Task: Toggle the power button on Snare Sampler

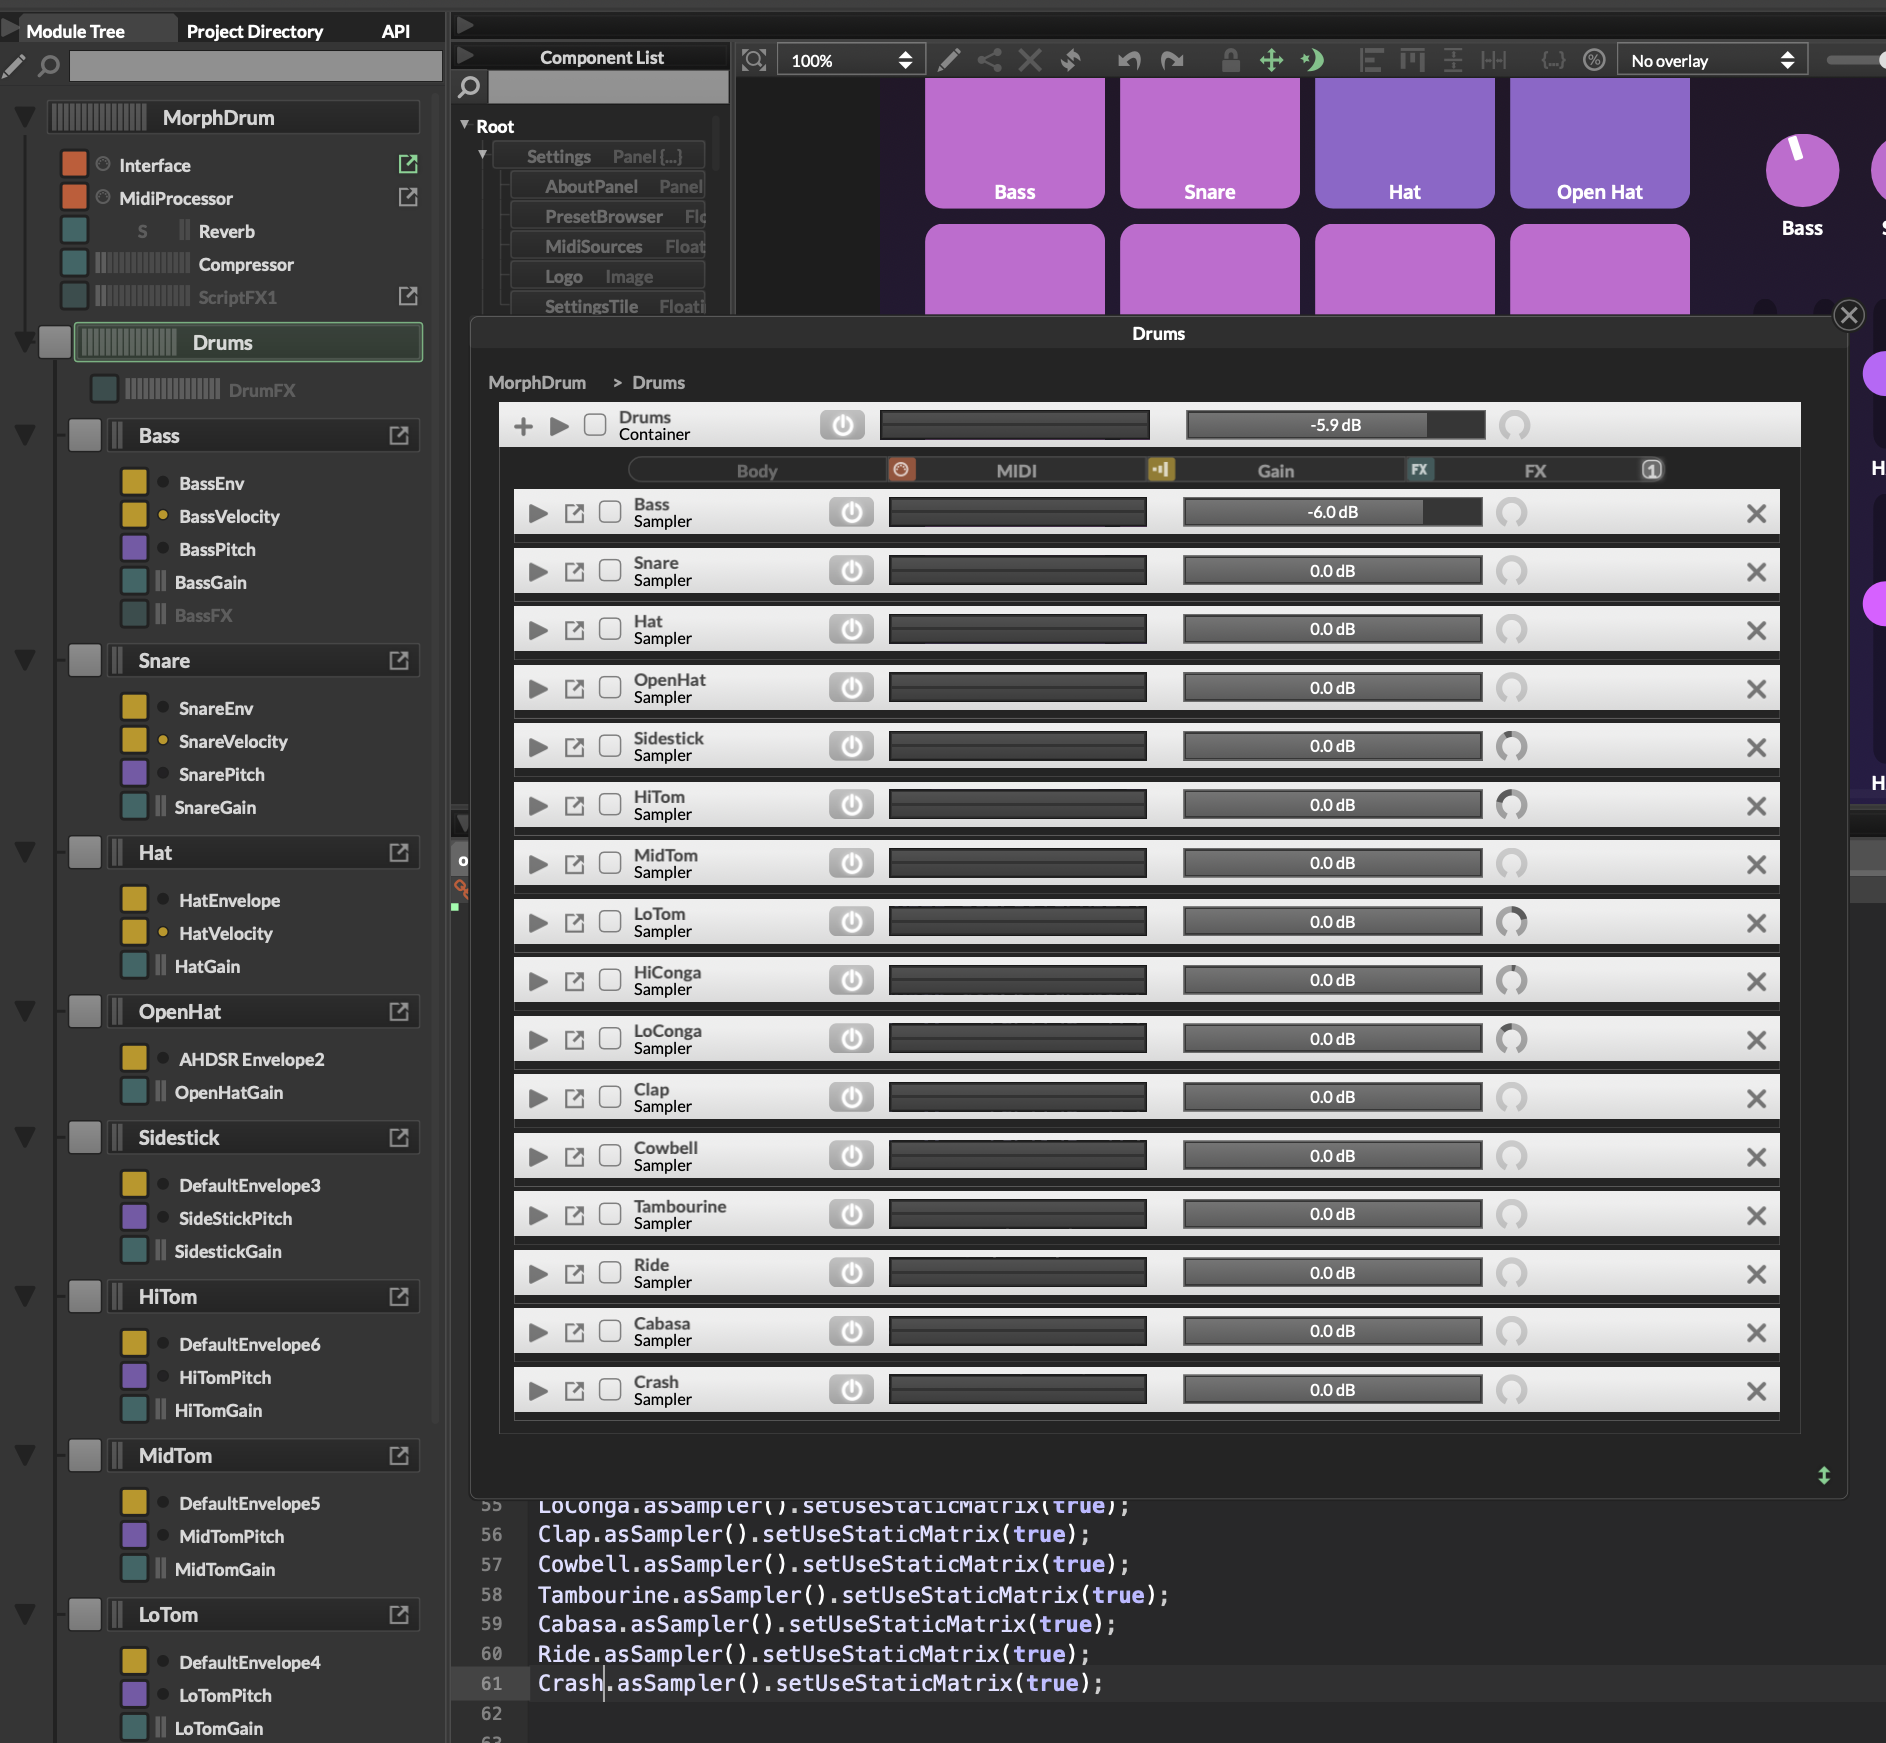Action: click(x=851, y=570)
